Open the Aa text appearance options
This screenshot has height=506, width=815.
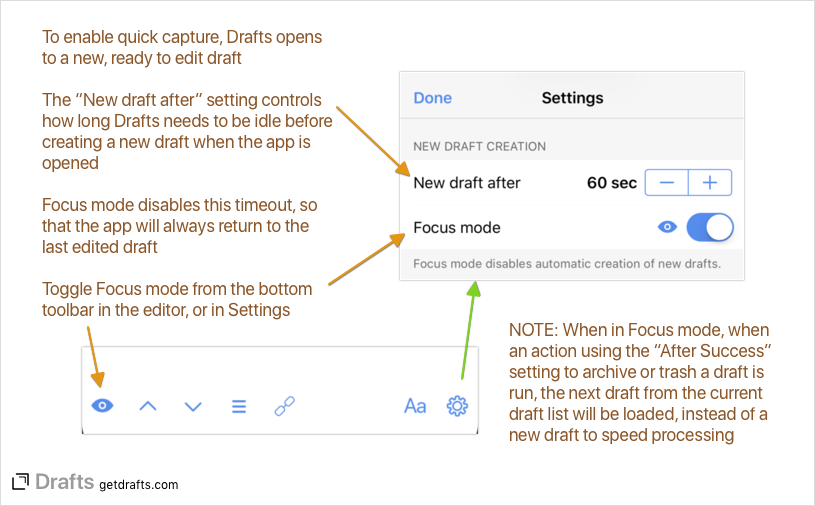click(x=415, y=406)
